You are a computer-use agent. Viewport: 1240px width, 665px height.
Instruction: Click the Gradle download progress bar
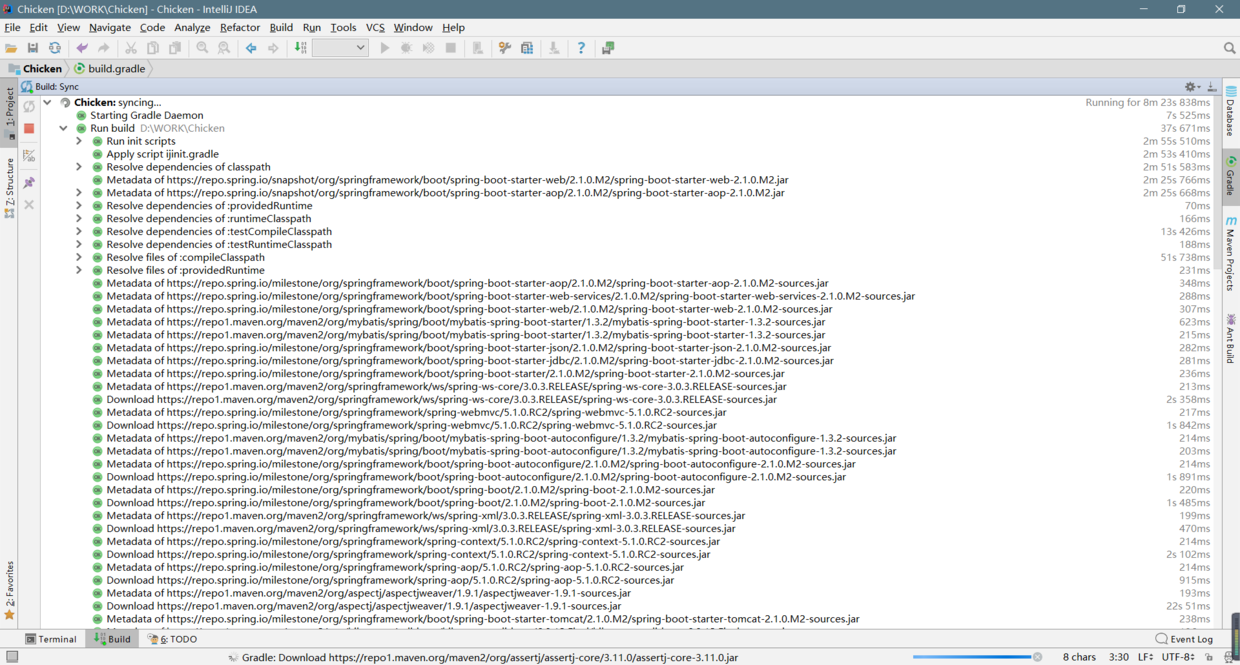972,657
